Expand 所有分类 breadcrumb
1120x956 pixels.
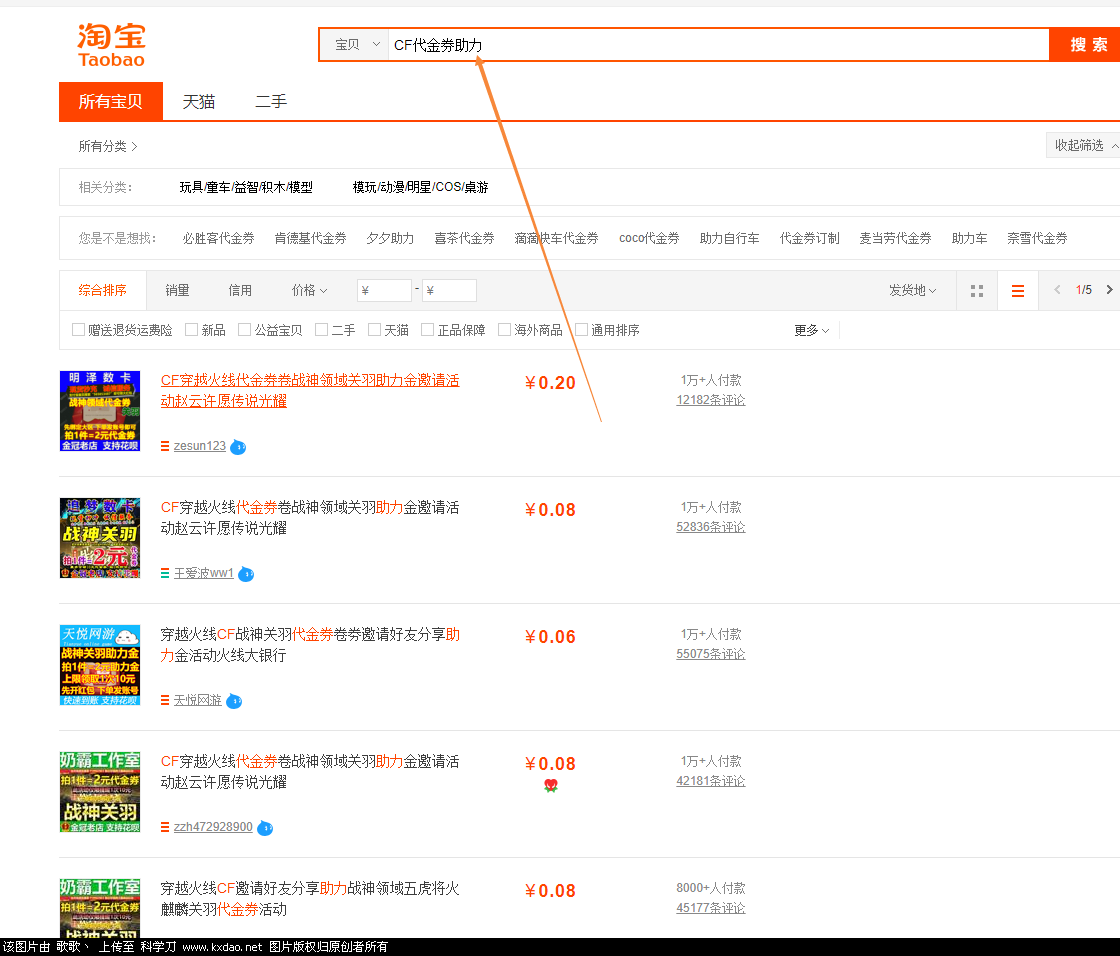[x=108, y=146]
